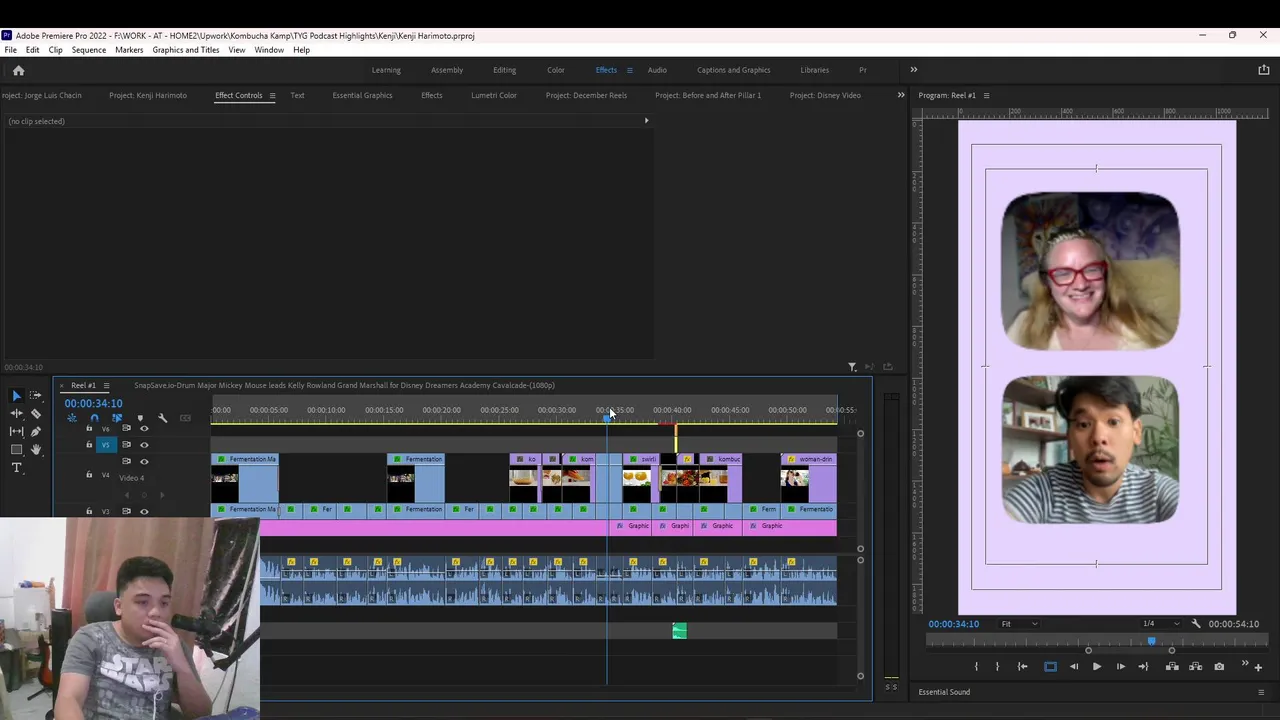Open timeline display settings wrench

click(x=162, y=418)
